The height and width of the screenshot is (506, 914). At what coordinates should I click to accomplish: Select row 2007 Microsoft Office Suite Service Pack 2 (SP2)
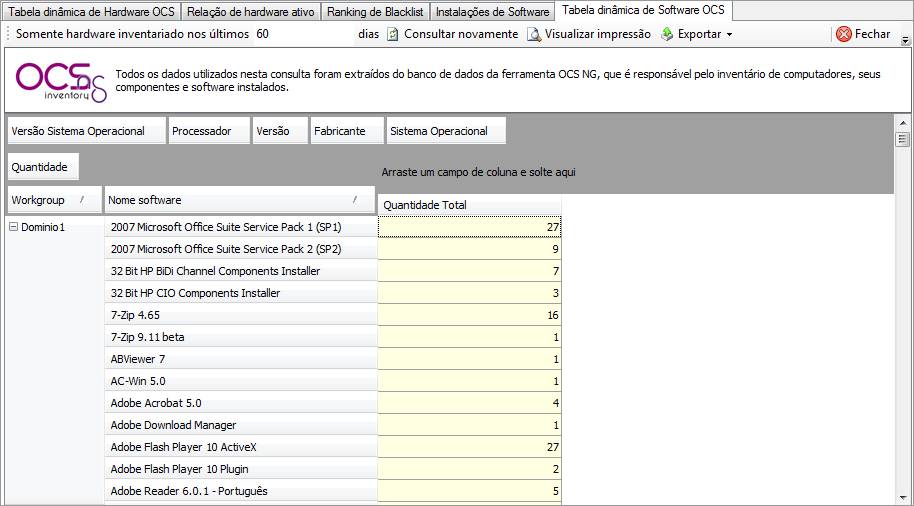pyautogui.click(x=241, y=249)
